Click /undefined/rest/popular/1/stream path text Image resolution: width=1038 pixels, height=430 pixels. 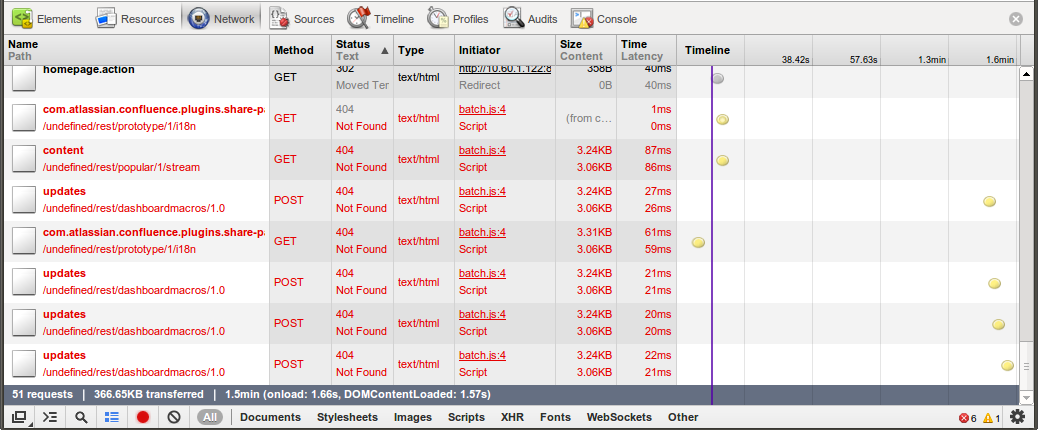pyautogui.click(x=121, y=167)
